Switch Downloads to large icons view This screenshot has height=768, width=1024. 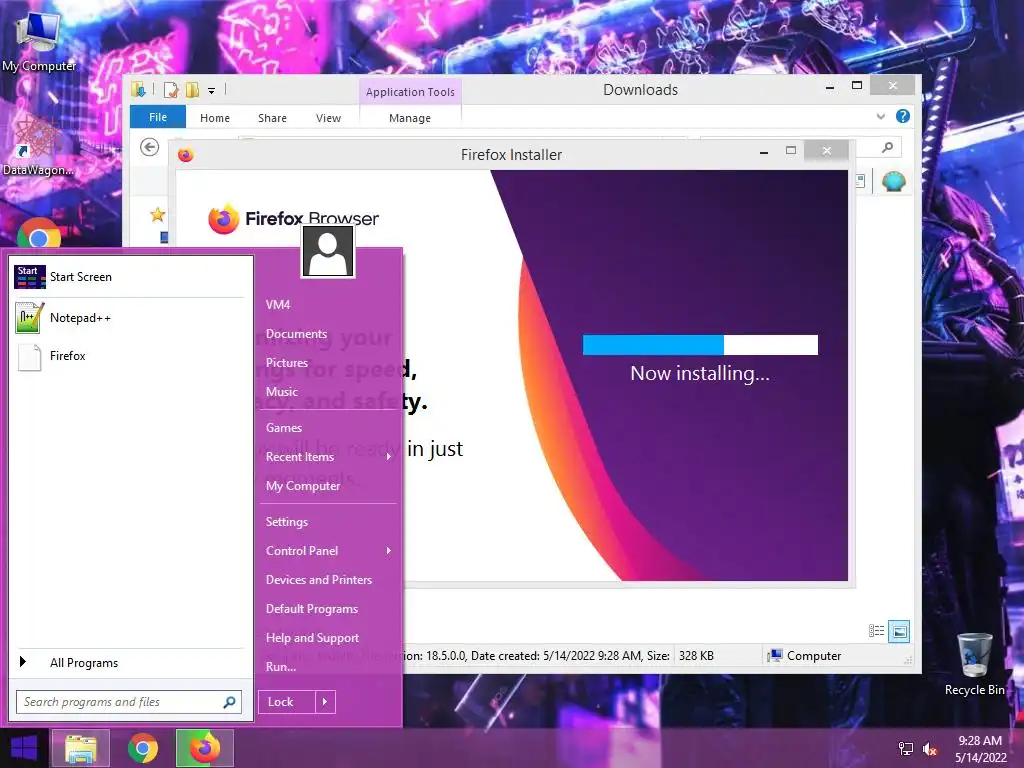coord(899,631)
